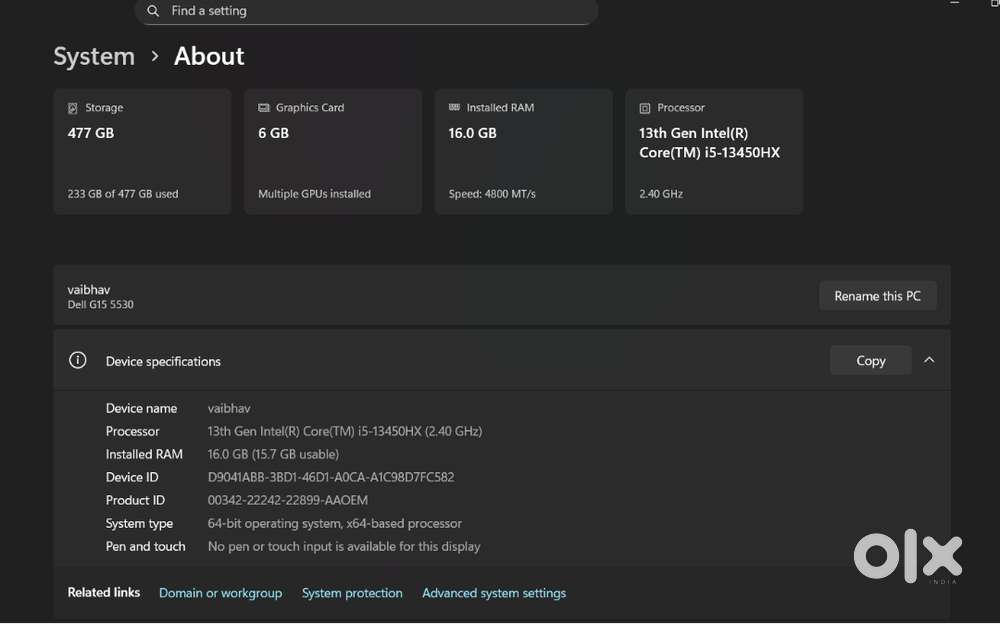
Task: Click the search magnifier icon
Action: pyautogui.click(x=153, y=11)
